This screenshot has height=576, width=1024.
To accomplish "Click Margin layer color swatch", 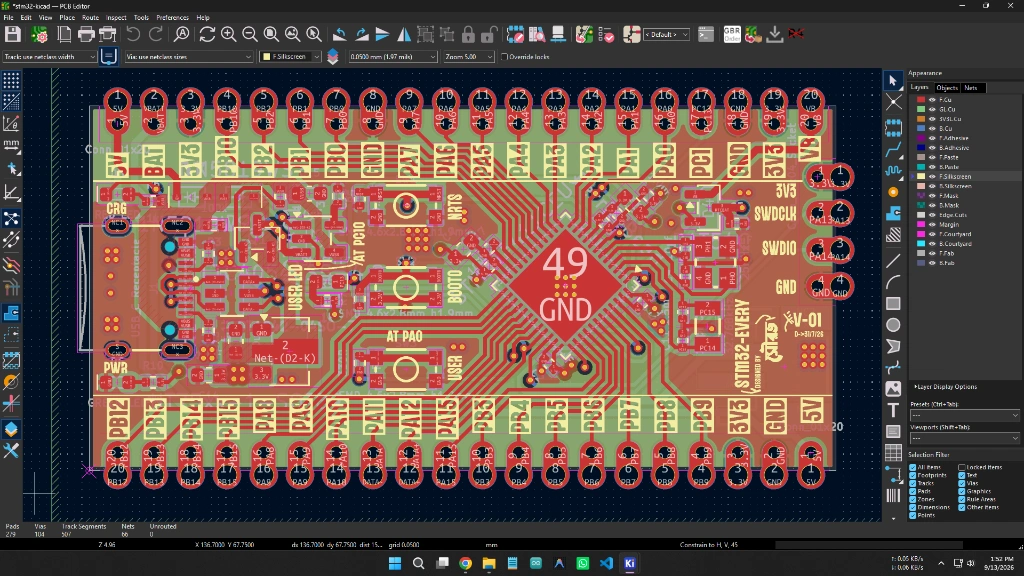I will (921, 224).
